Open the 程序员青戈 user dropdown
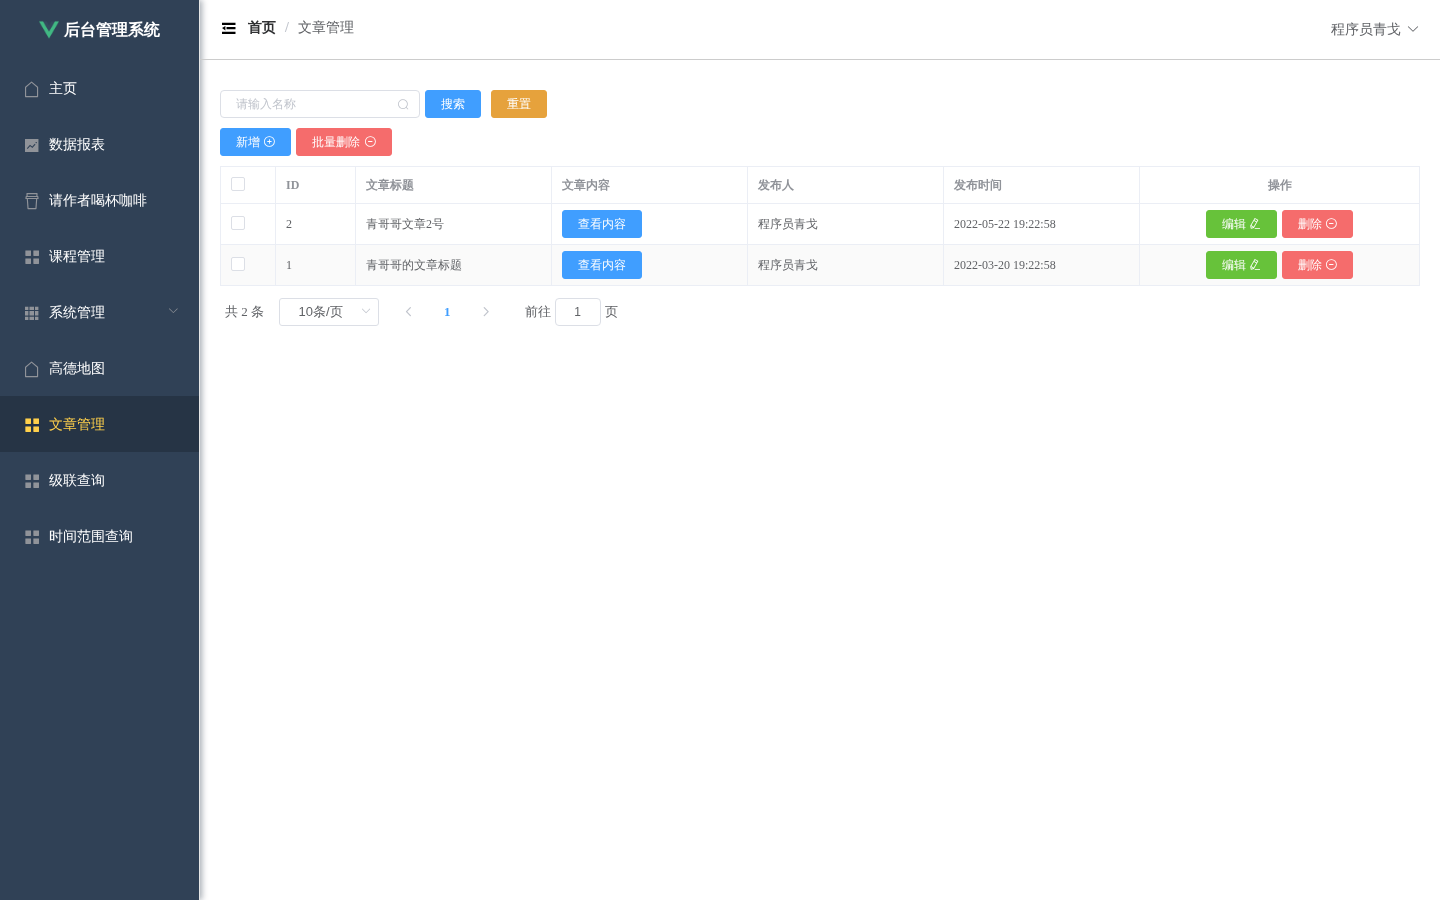Screen dimensions: 1440x900 click(x=1374, y=29)
